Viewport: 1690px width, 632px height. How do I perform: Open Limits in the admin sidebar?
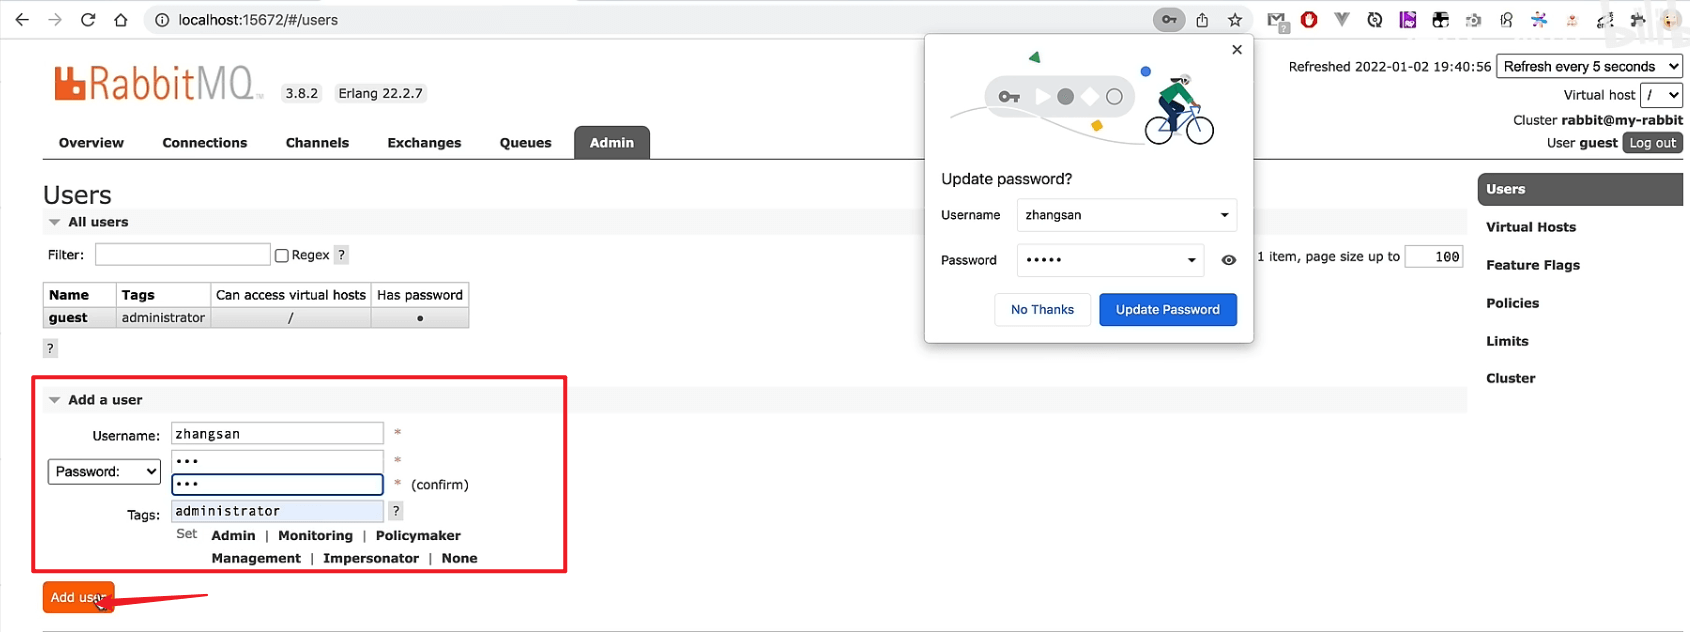[x=1507, y=341]
